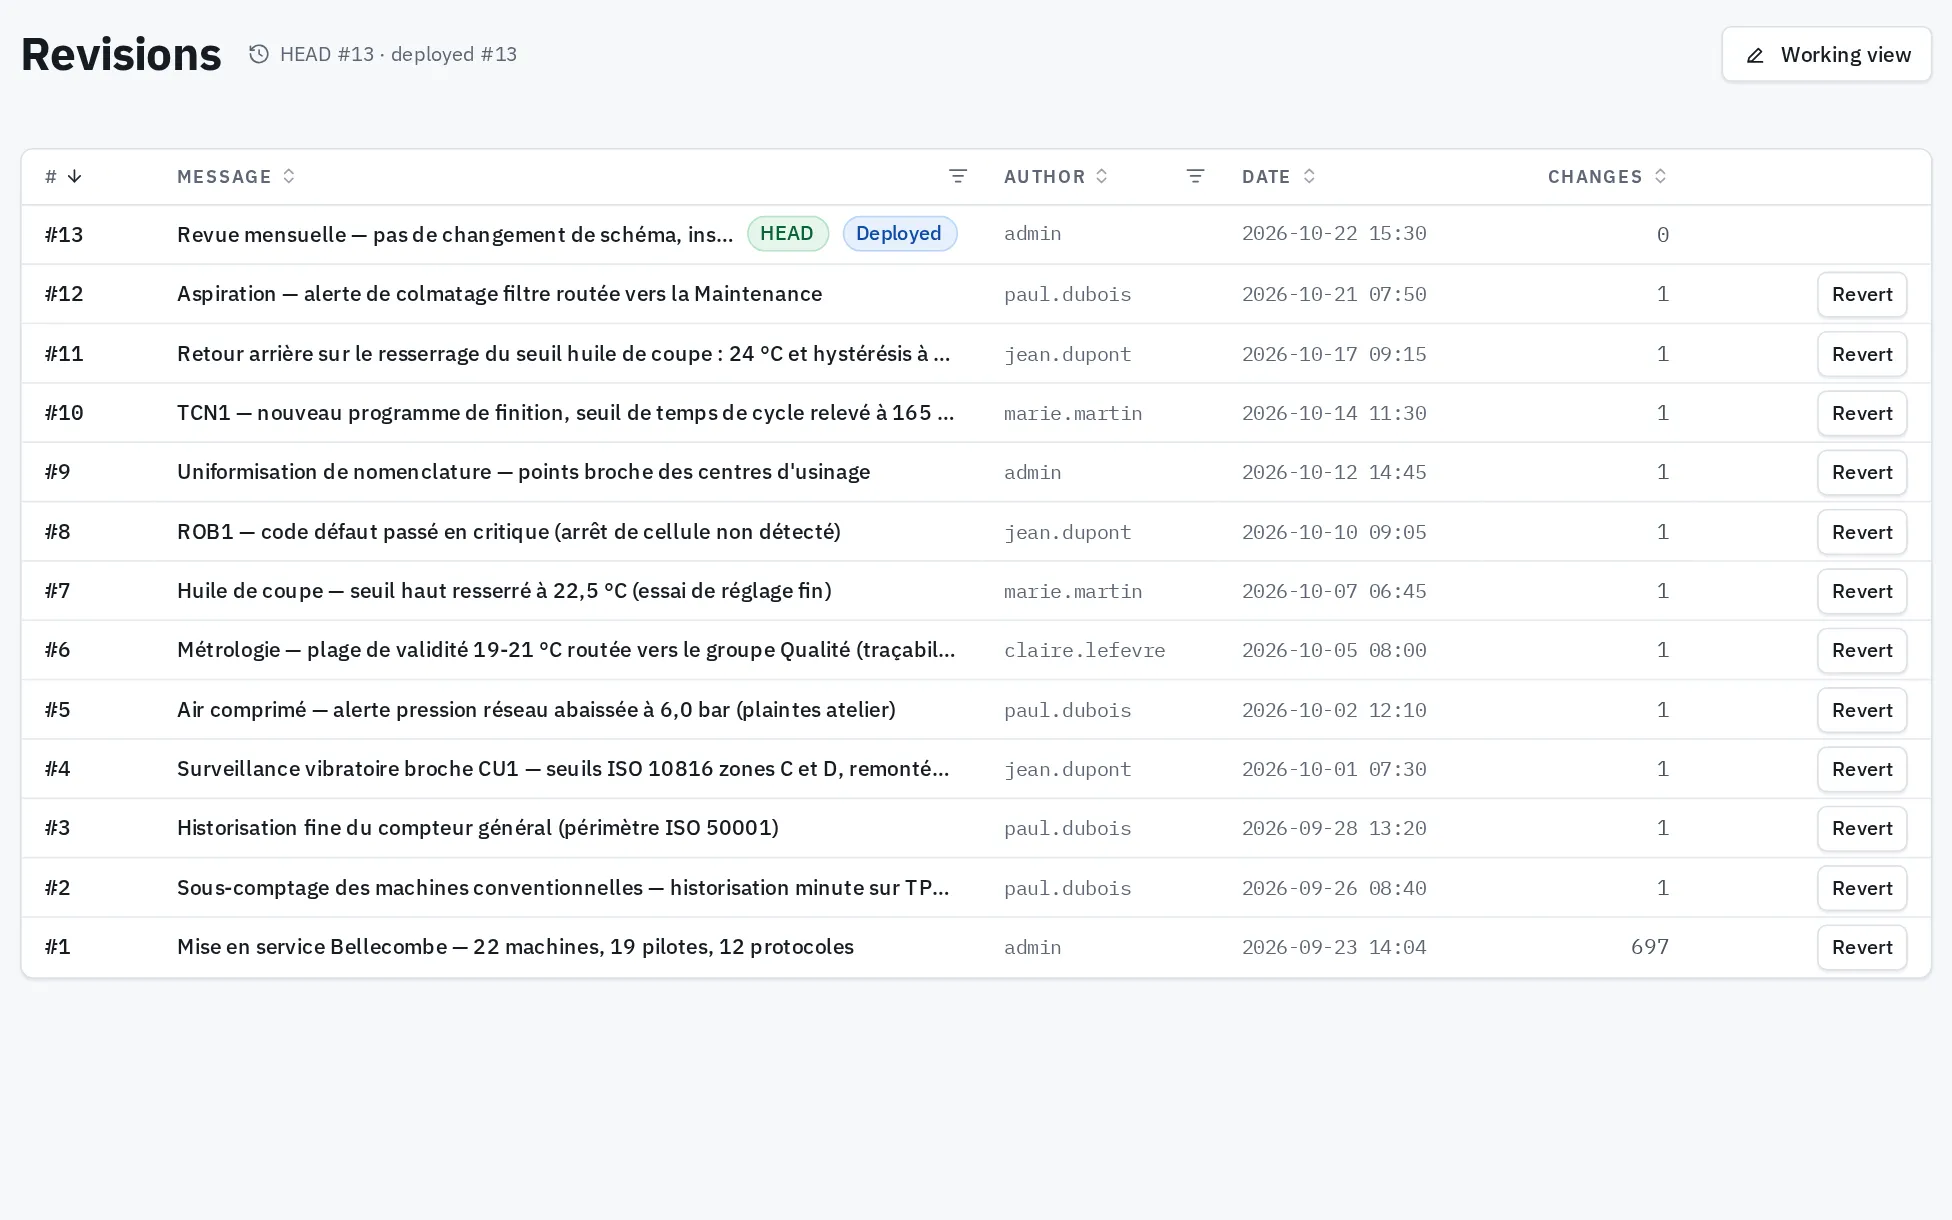The width and height of the screenshot is (1952, 1220).
Task: Click date '2026-10-22 15:30' cell
Action: tap(1334, 234)
